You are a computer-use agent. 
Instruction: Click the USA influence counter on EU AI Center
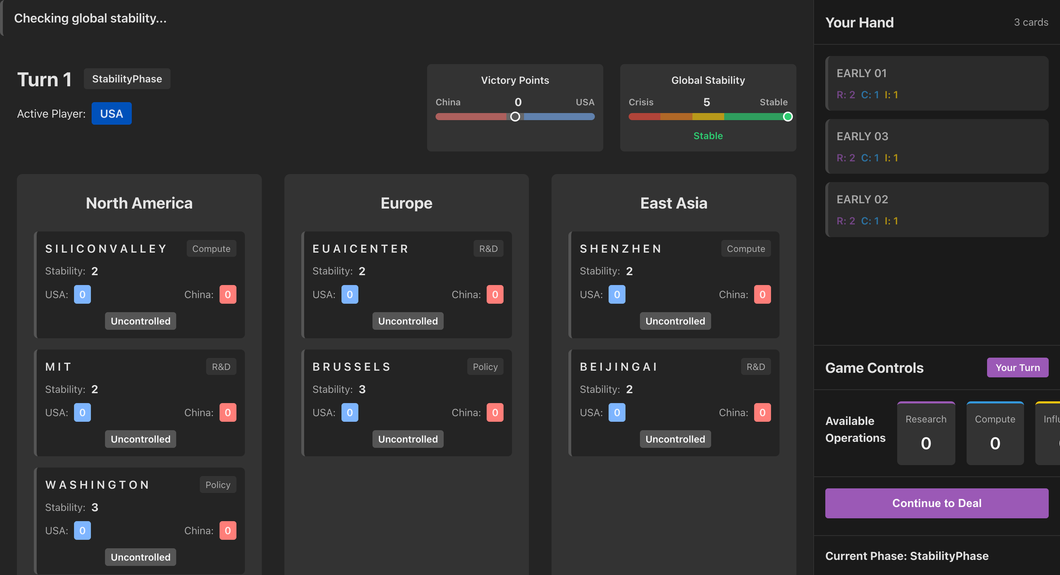pyautogui.click(x=350, y=295)
